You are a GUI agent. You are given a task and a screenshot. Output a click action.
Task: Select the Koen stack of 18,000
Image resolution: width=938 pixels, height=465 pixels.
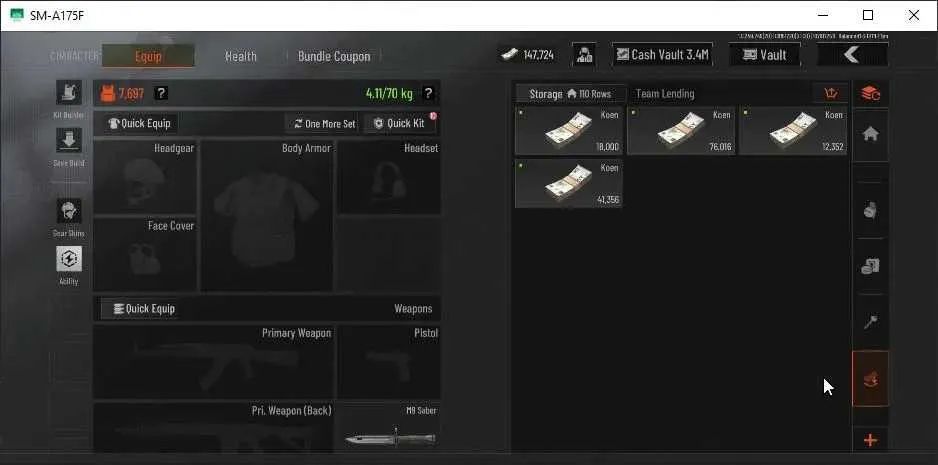click(x=569, y=131)
